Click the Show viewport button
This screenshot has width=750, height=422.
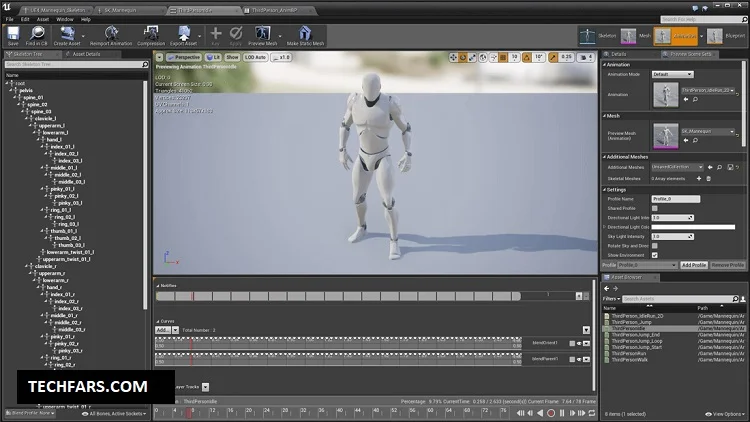click(x=232, y=57)
